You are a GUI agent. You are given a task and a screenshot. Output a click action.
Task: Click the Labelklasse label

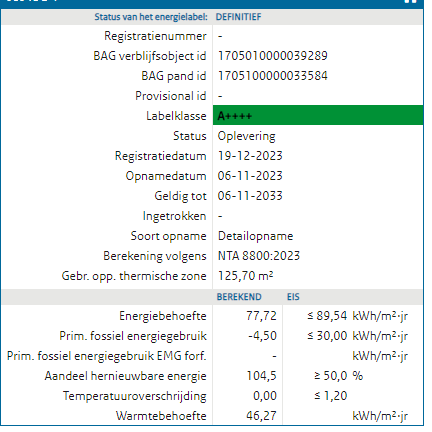click(x=176, y=116)
